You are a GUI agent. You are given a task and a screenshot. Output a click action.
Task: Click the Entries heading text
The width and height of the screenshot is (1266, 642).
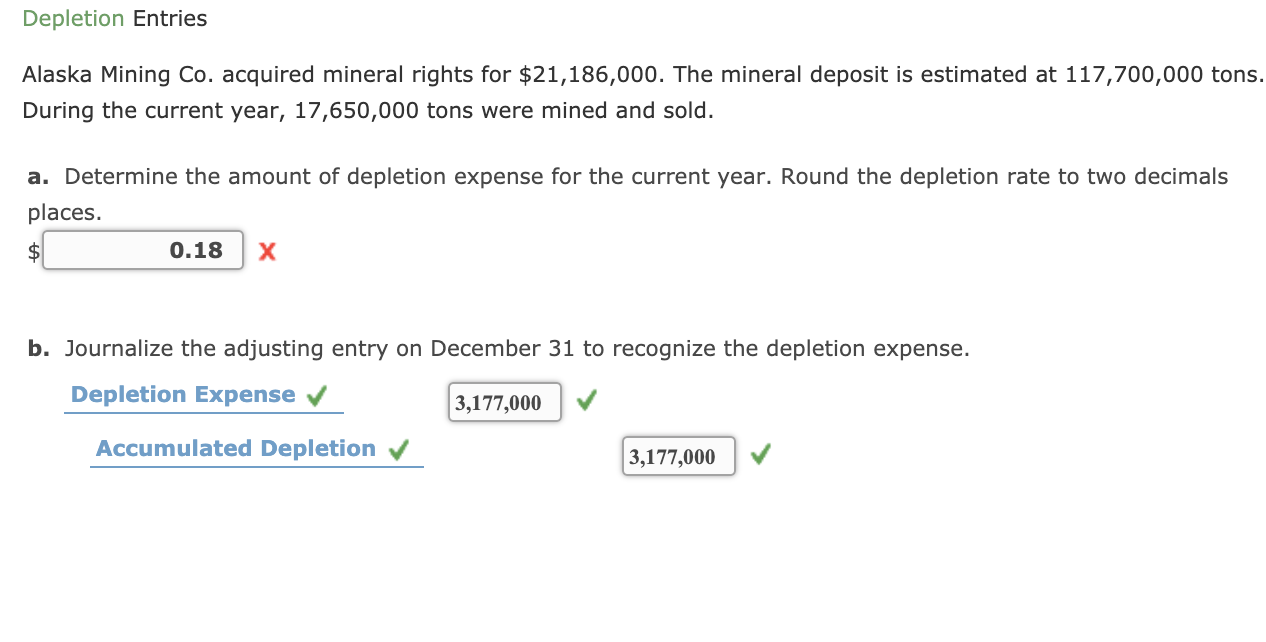(168, 18)
